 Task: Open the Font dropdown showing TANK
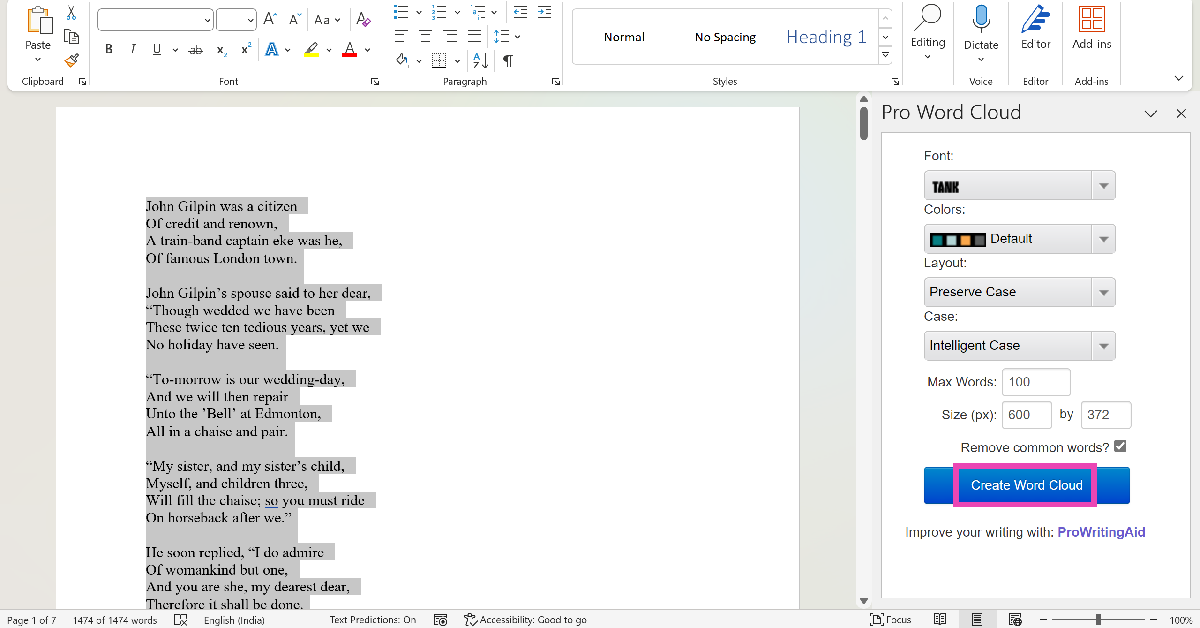point(1019,186)
